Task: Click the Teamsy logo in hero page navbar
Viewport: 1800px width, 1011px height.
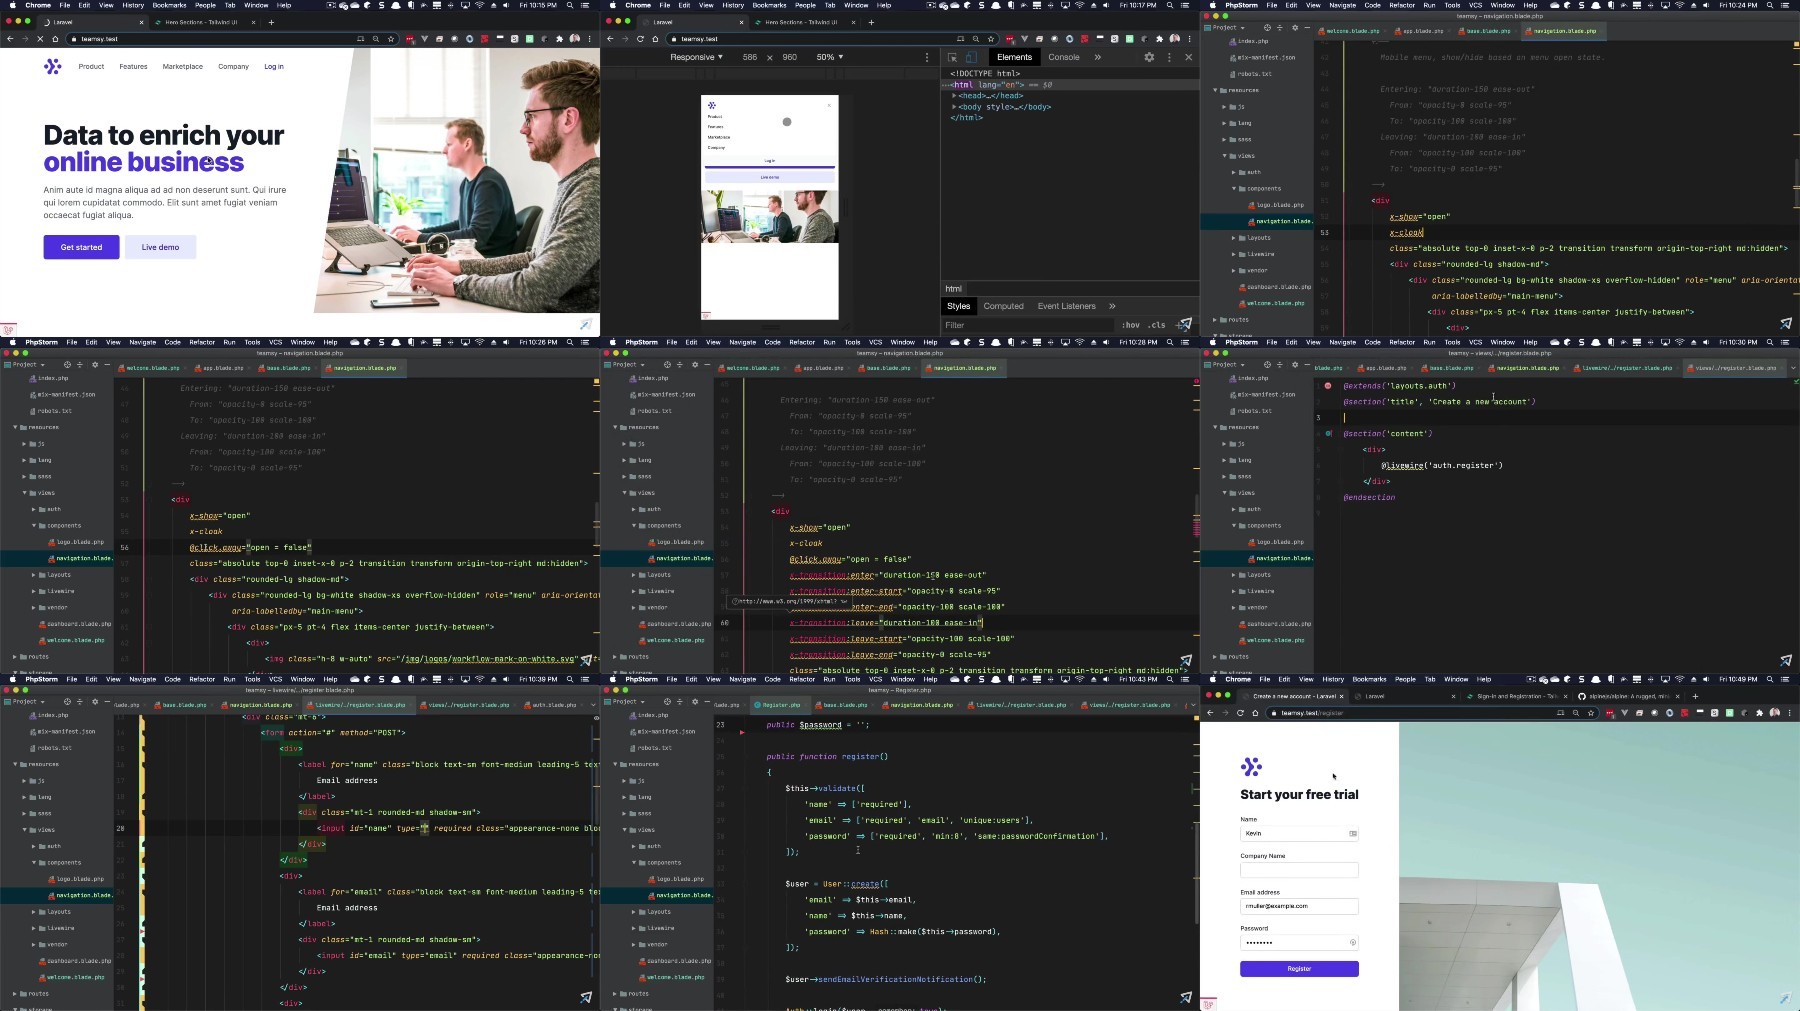Action: pos(53,67)
